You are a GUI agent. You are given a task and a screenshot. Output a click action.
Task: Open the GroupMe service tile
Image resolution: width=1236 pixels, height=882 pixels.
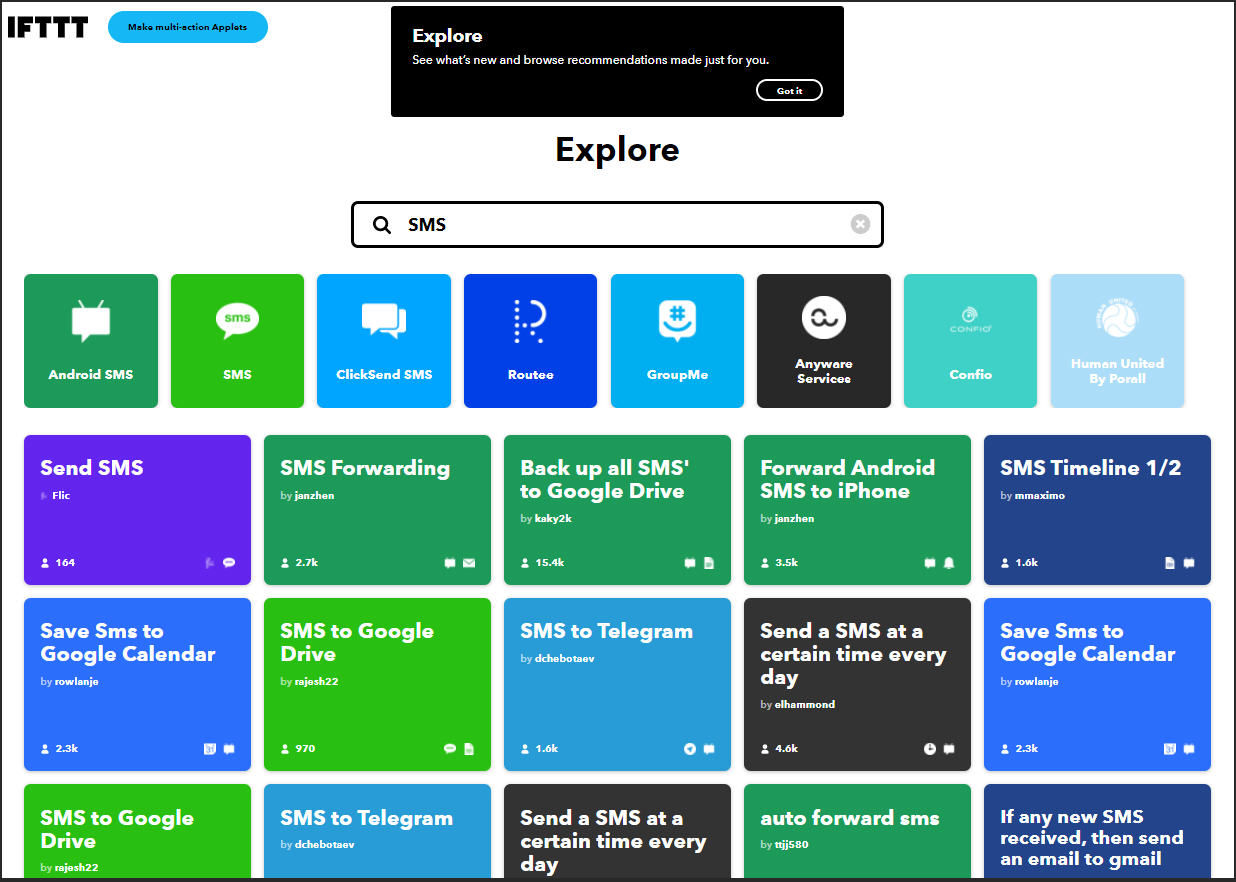click(677, 341)
